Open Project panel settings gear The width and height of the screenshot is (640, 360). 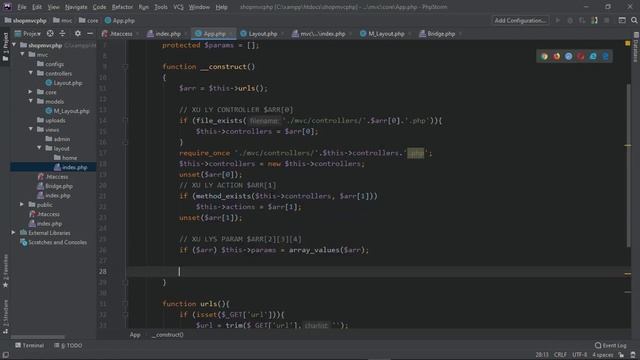click(x=78, y=33)
